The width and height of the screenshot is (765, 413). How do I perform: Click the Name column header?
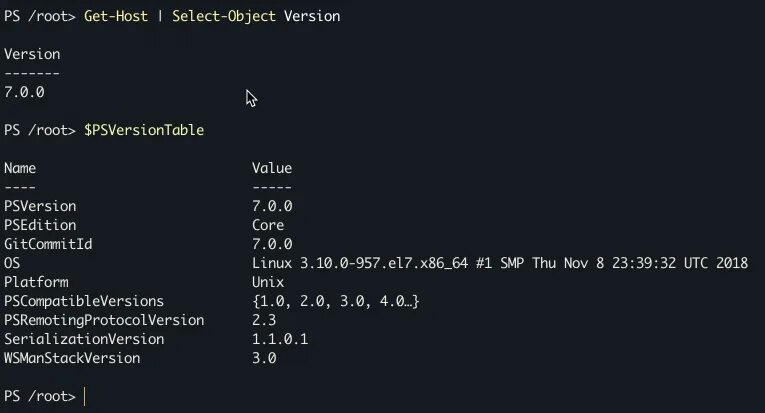click(20, 168)
